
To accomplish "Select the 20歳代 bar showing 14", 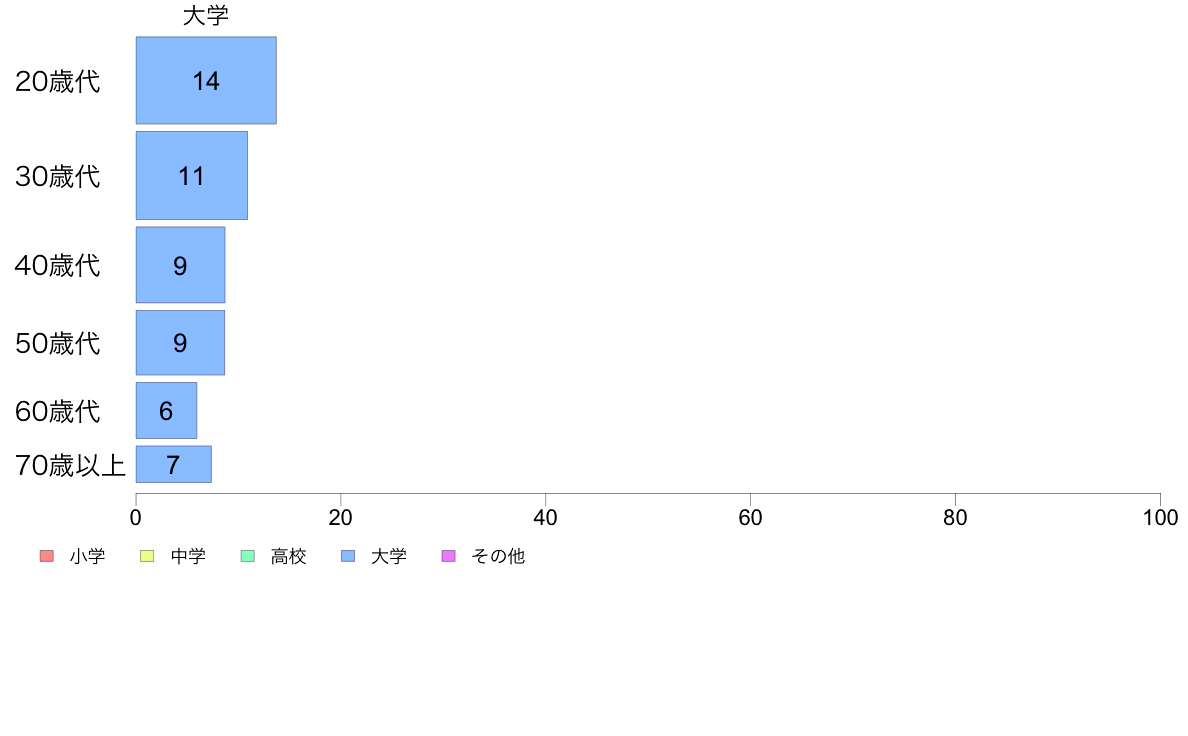I will click(206, 80).
